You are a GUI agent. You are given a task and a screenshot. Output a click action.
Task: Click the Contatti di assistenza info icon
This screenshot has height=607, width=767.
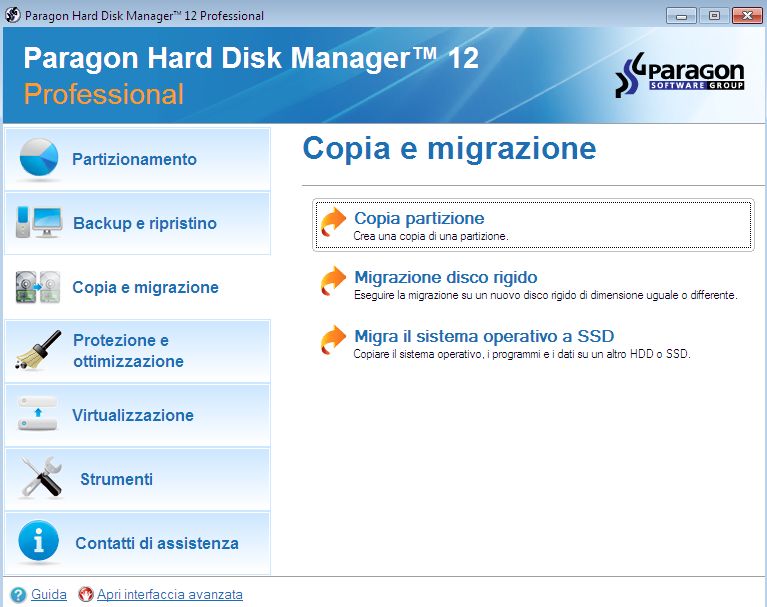tap(39, 540)
